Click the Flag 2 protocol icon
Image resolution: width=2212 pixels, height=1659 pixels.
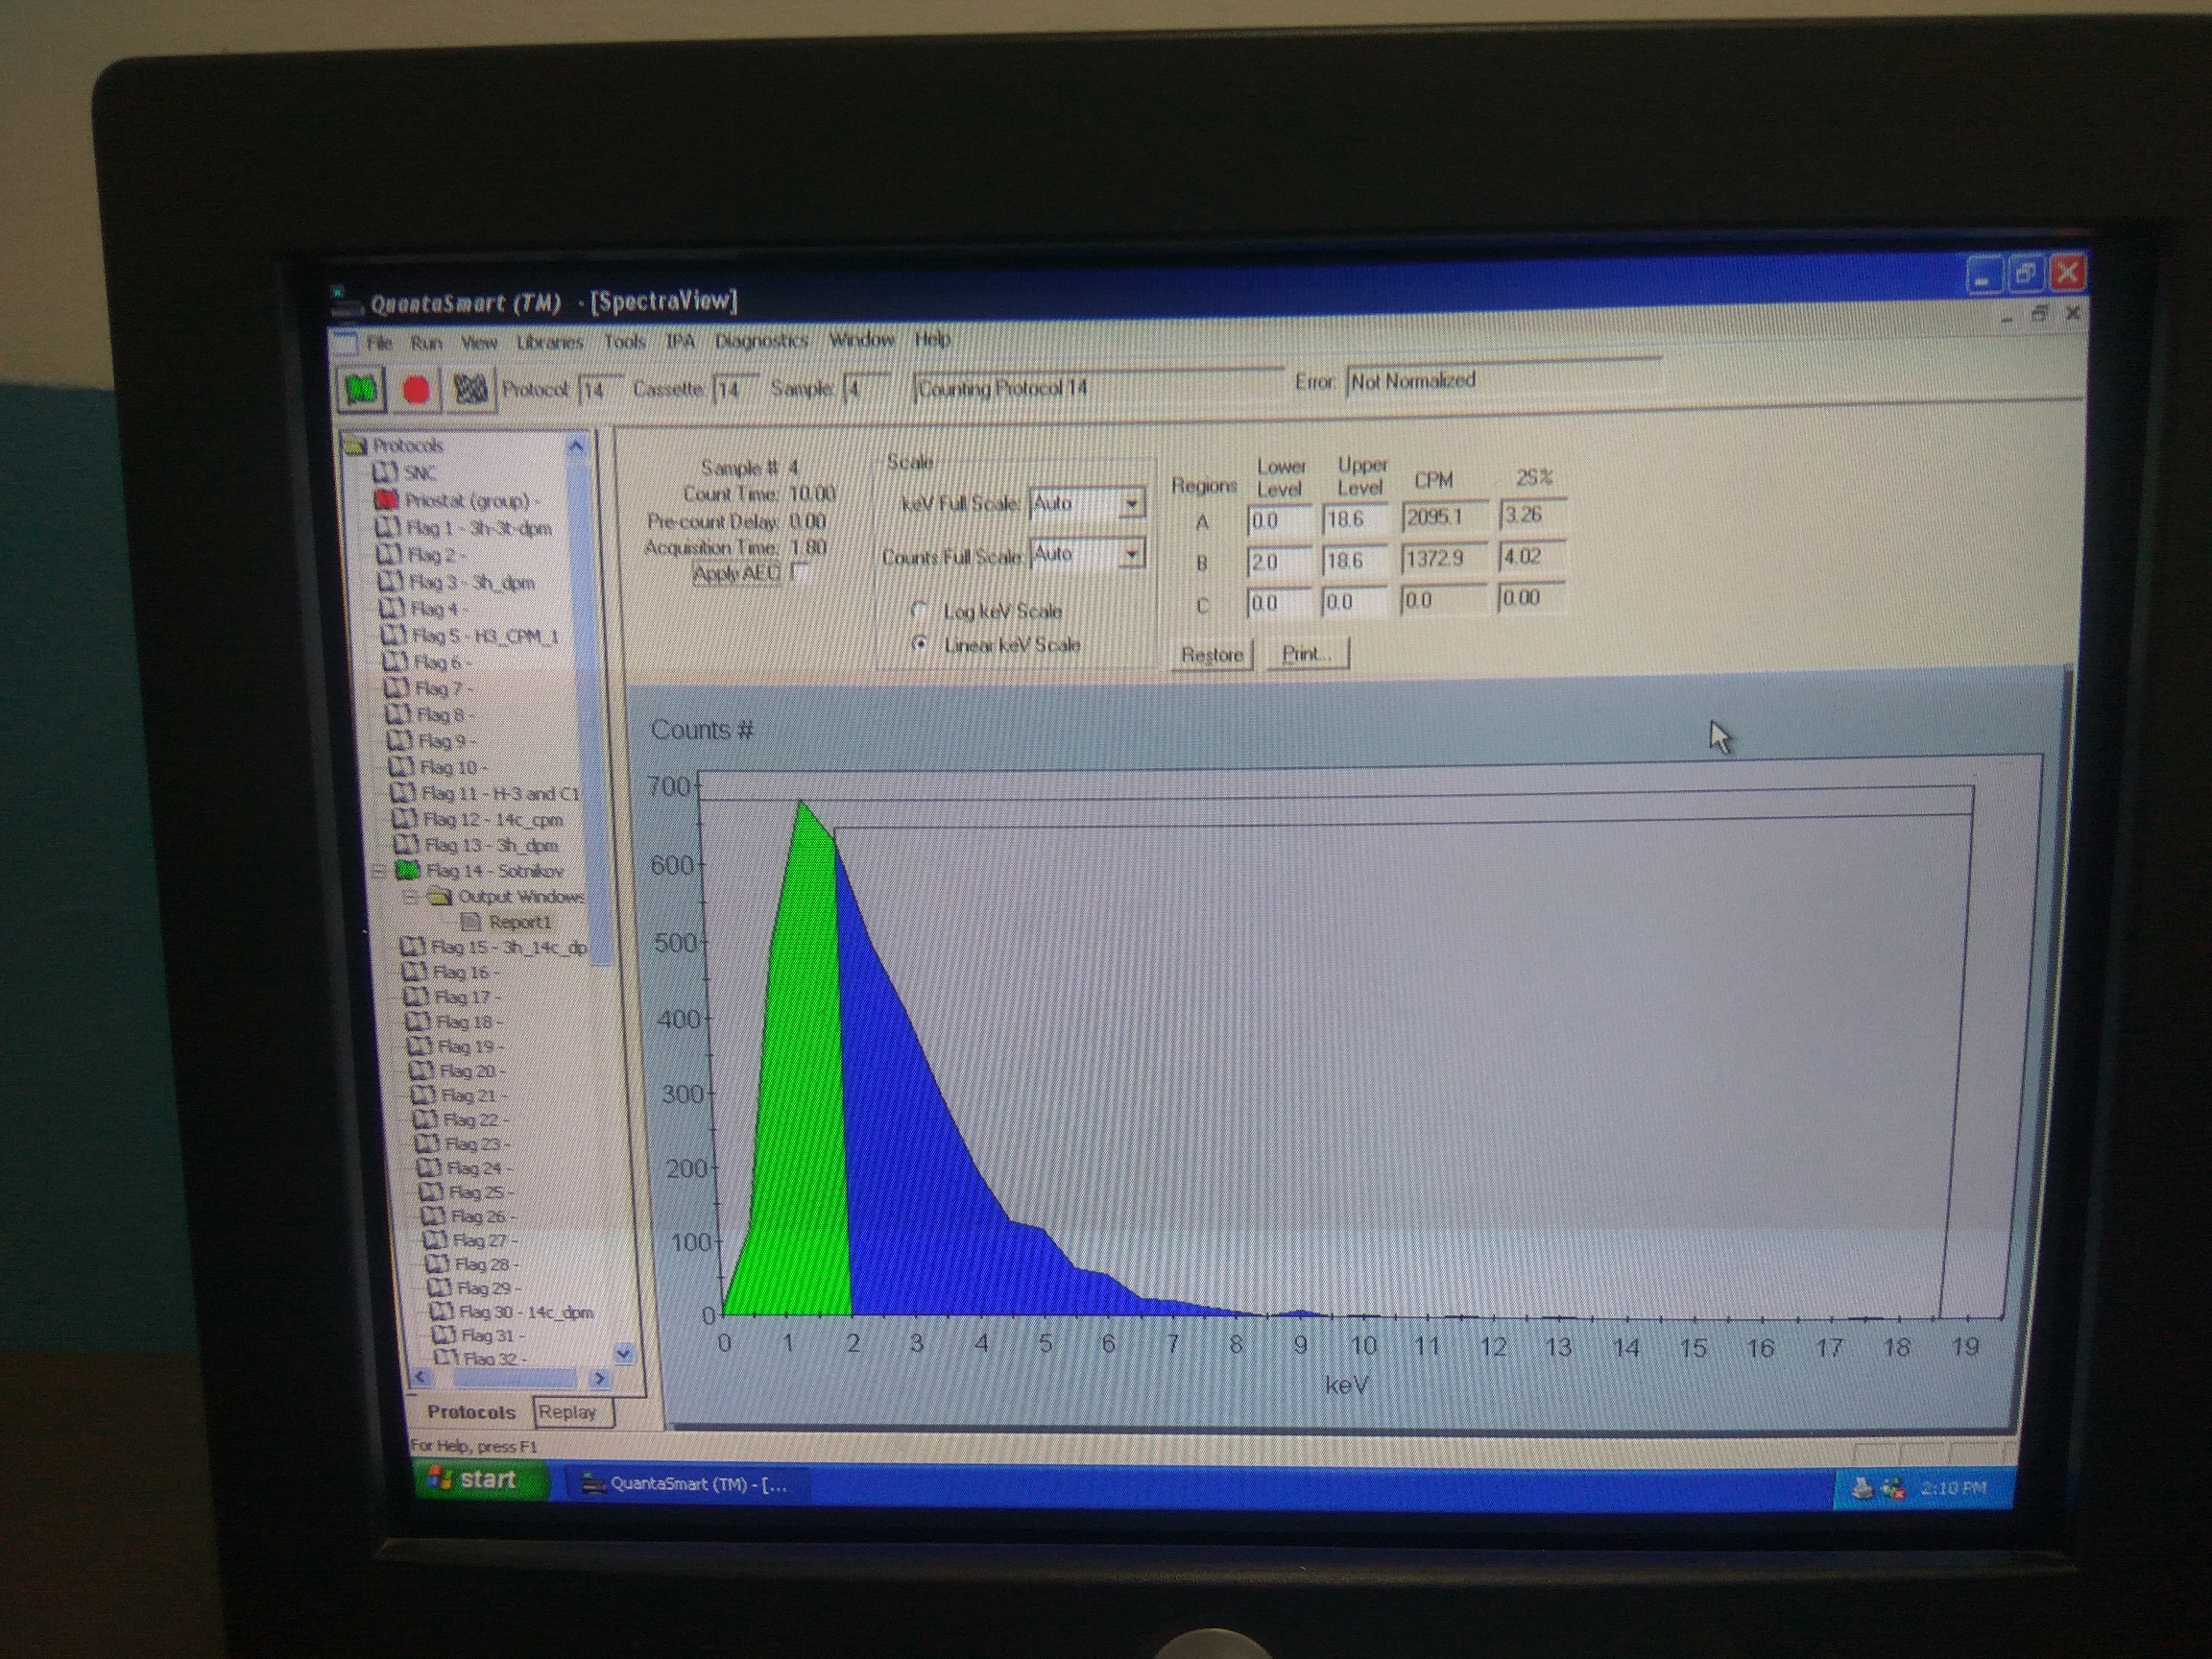(390, 554)
